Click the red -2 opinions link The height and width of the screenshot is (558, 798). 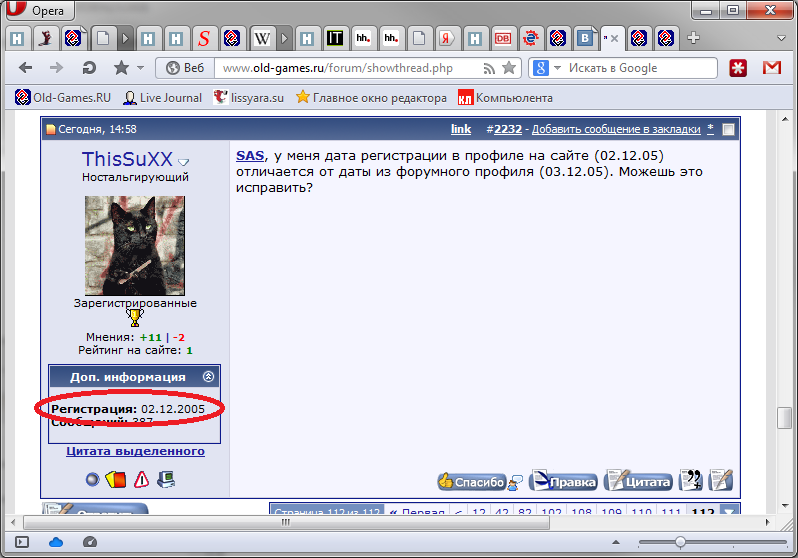pos(179,337)
